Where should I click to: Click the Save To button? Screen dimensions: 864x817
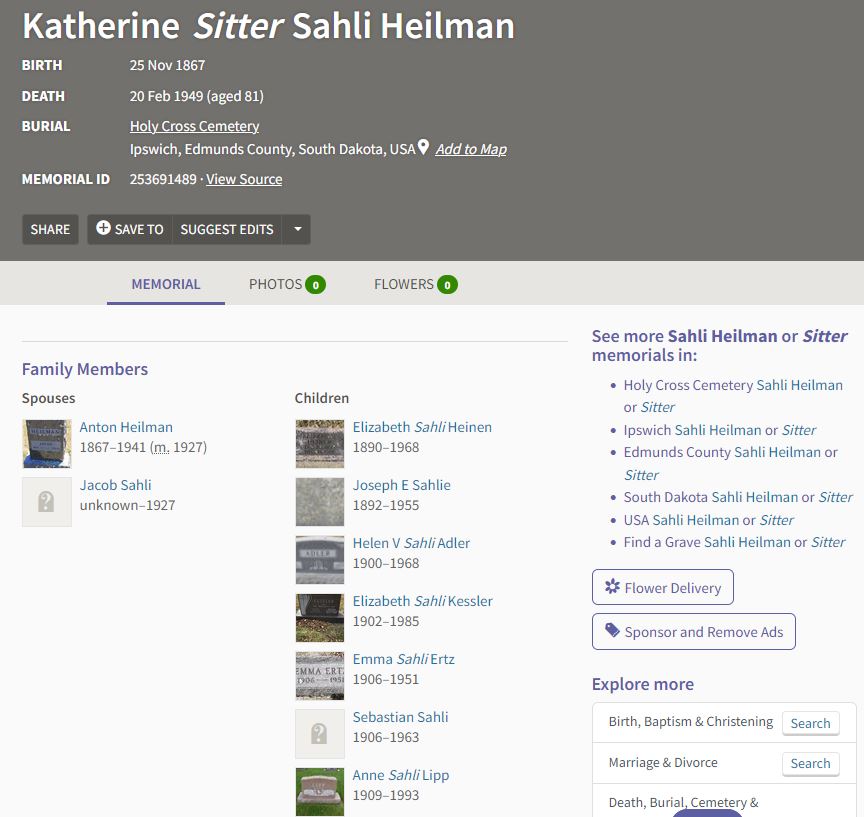point(130,229)
